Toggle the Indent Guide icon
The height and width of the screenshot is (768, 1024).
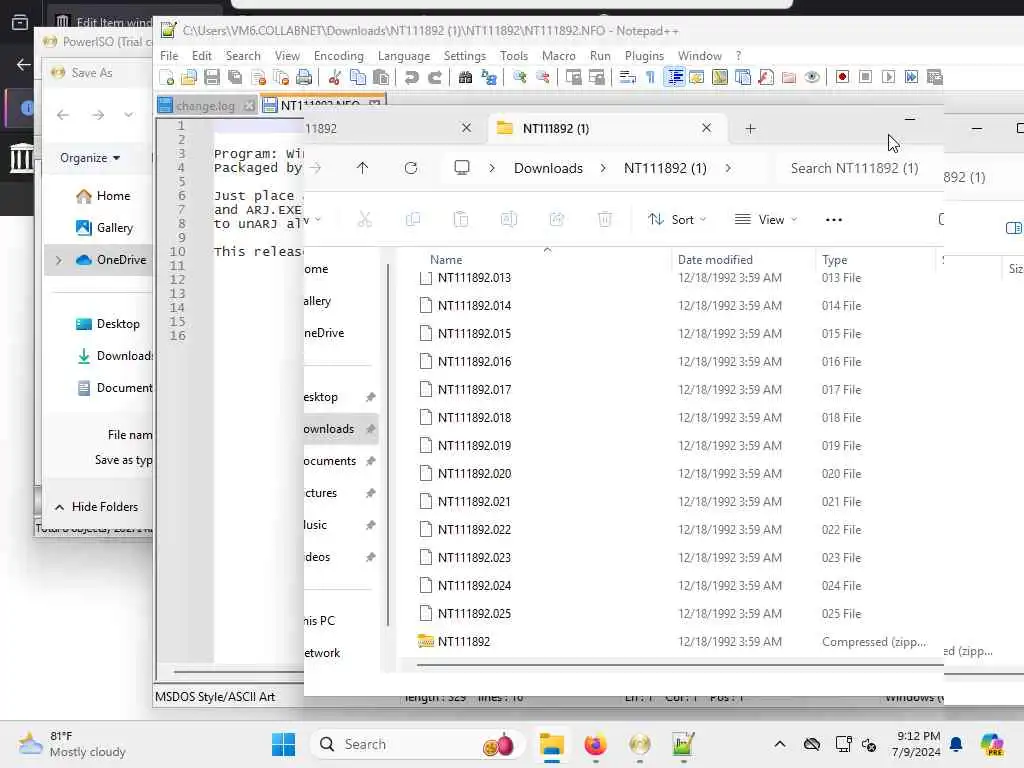674,78
